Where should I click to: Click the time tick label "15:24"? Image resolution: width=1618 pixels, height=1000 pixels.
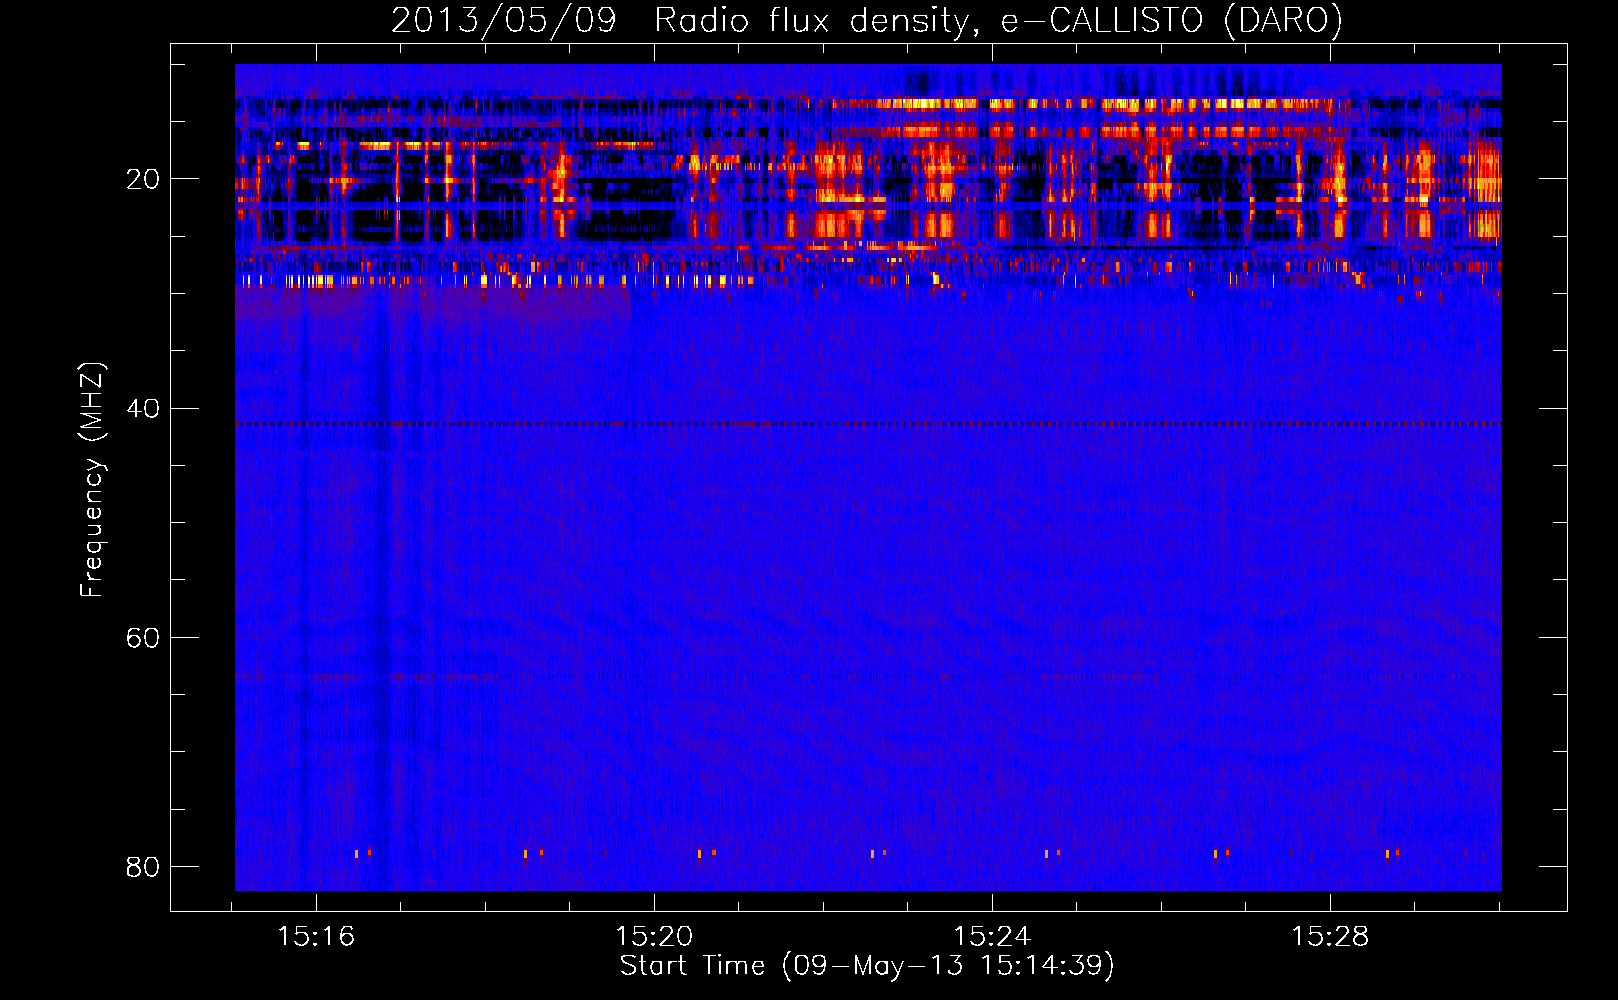point(992,937)
